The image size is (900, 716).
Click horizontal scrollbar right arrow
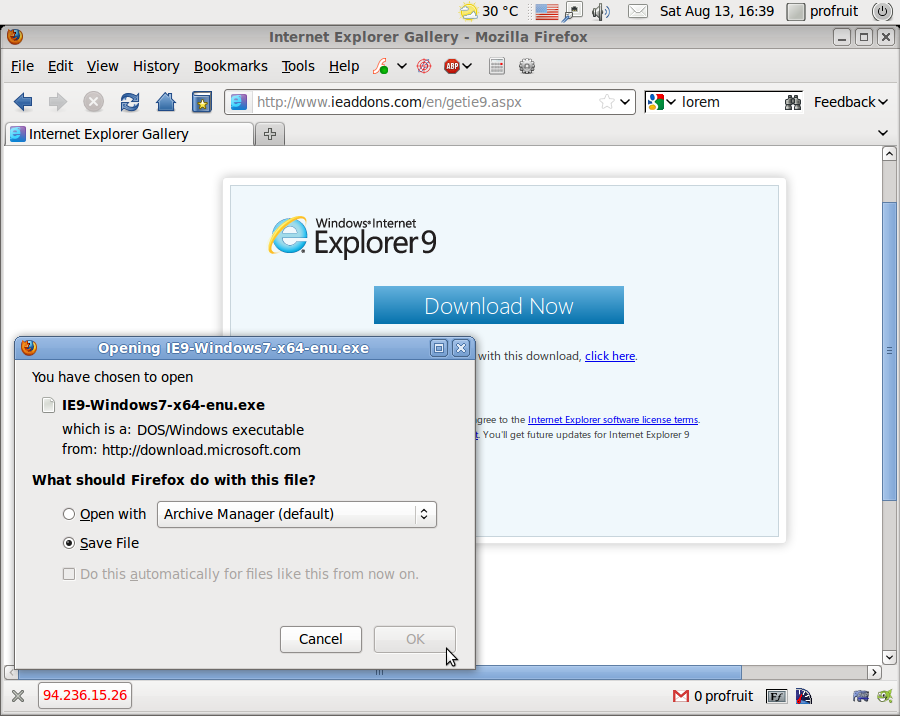click(874, 672)
